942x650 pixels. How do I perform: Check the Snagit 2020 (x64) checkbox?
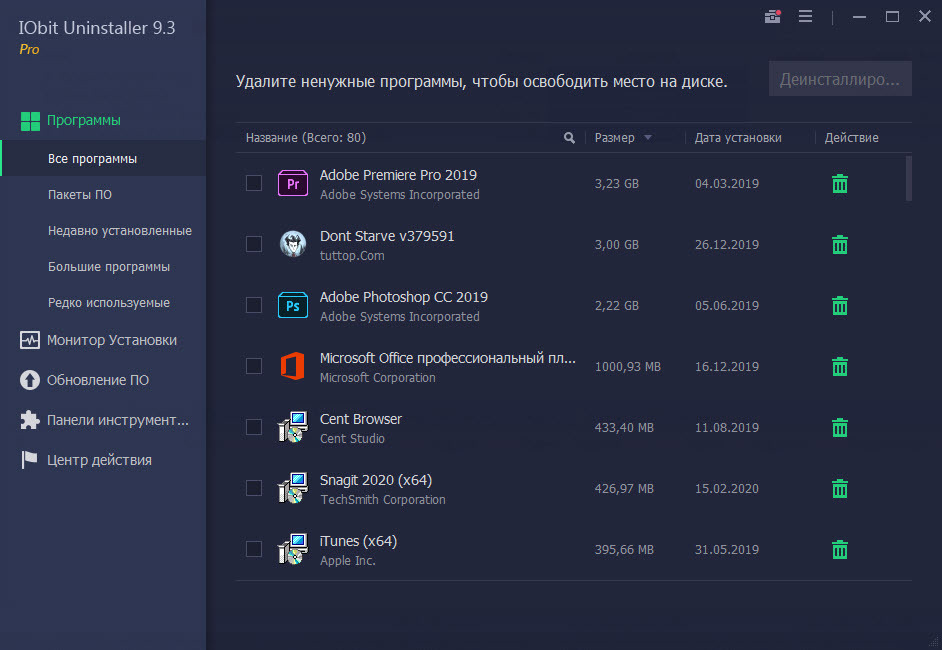click(x=254, y=488)
